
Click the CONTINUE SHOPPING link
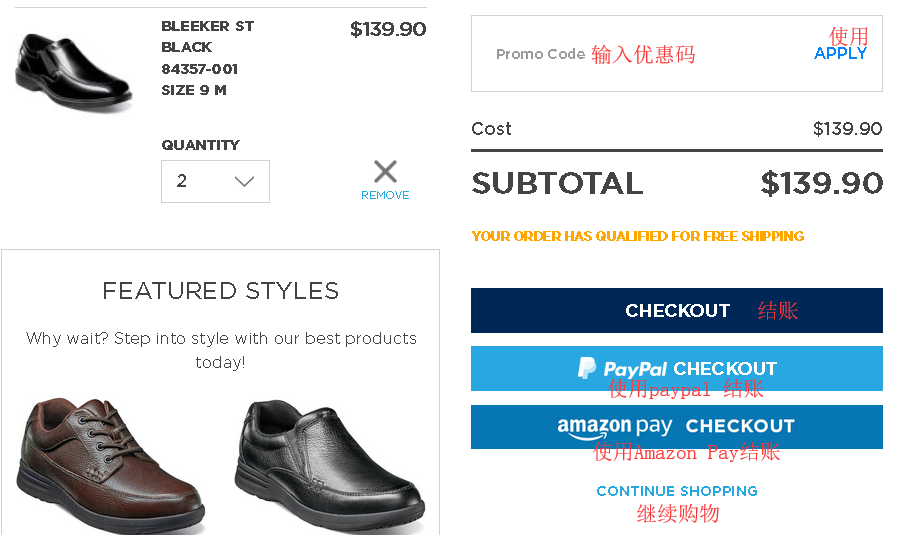[x=677, y=491]
